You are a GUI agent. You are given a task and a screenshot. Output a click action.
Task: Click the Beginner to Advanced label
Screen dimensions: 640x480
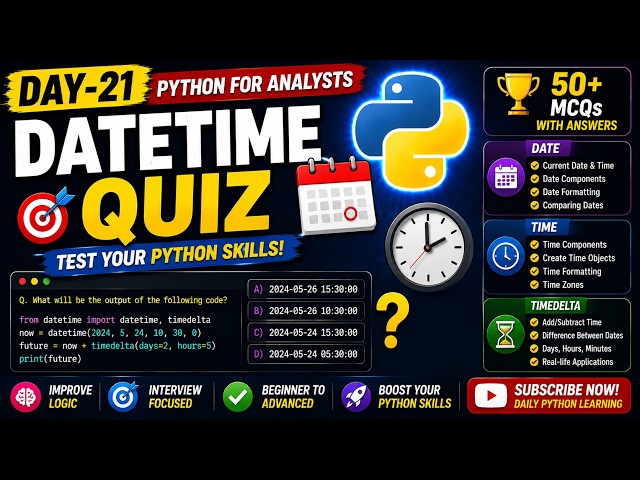pyautogui.click(x=293, y=397)
